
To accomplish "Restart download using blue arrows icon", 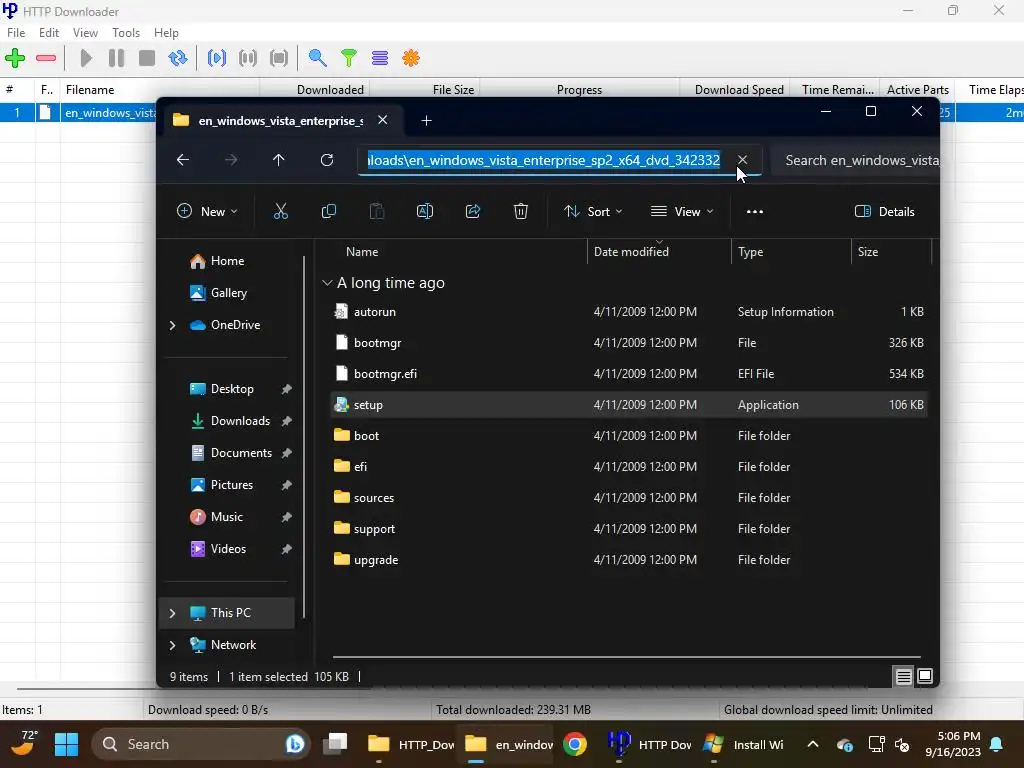I will 178,58.
